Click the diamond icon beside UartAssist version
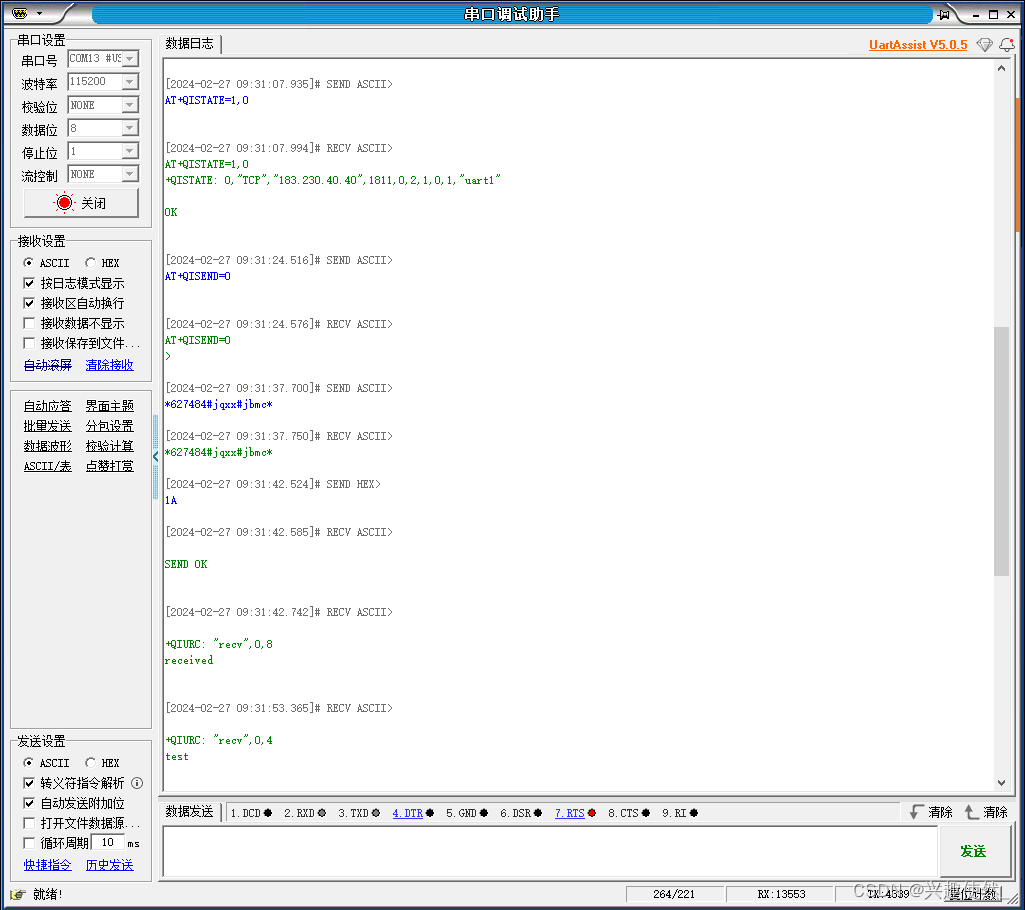 [x=985, y=45]
